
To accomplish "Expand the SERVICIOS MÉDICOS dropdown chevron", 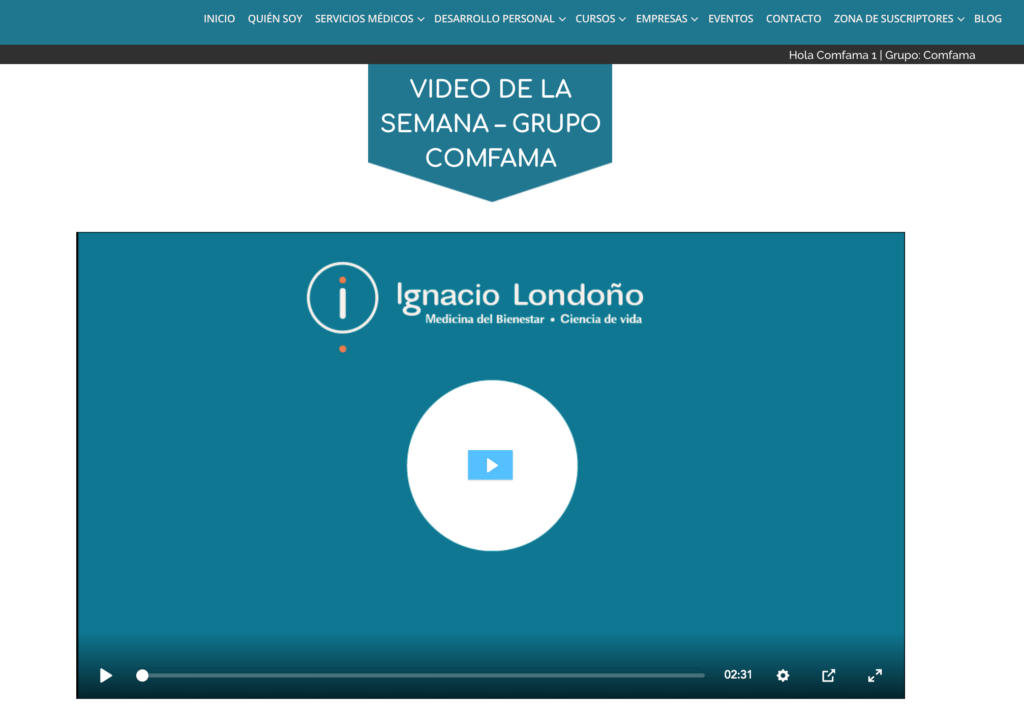I will coord(421,20).
